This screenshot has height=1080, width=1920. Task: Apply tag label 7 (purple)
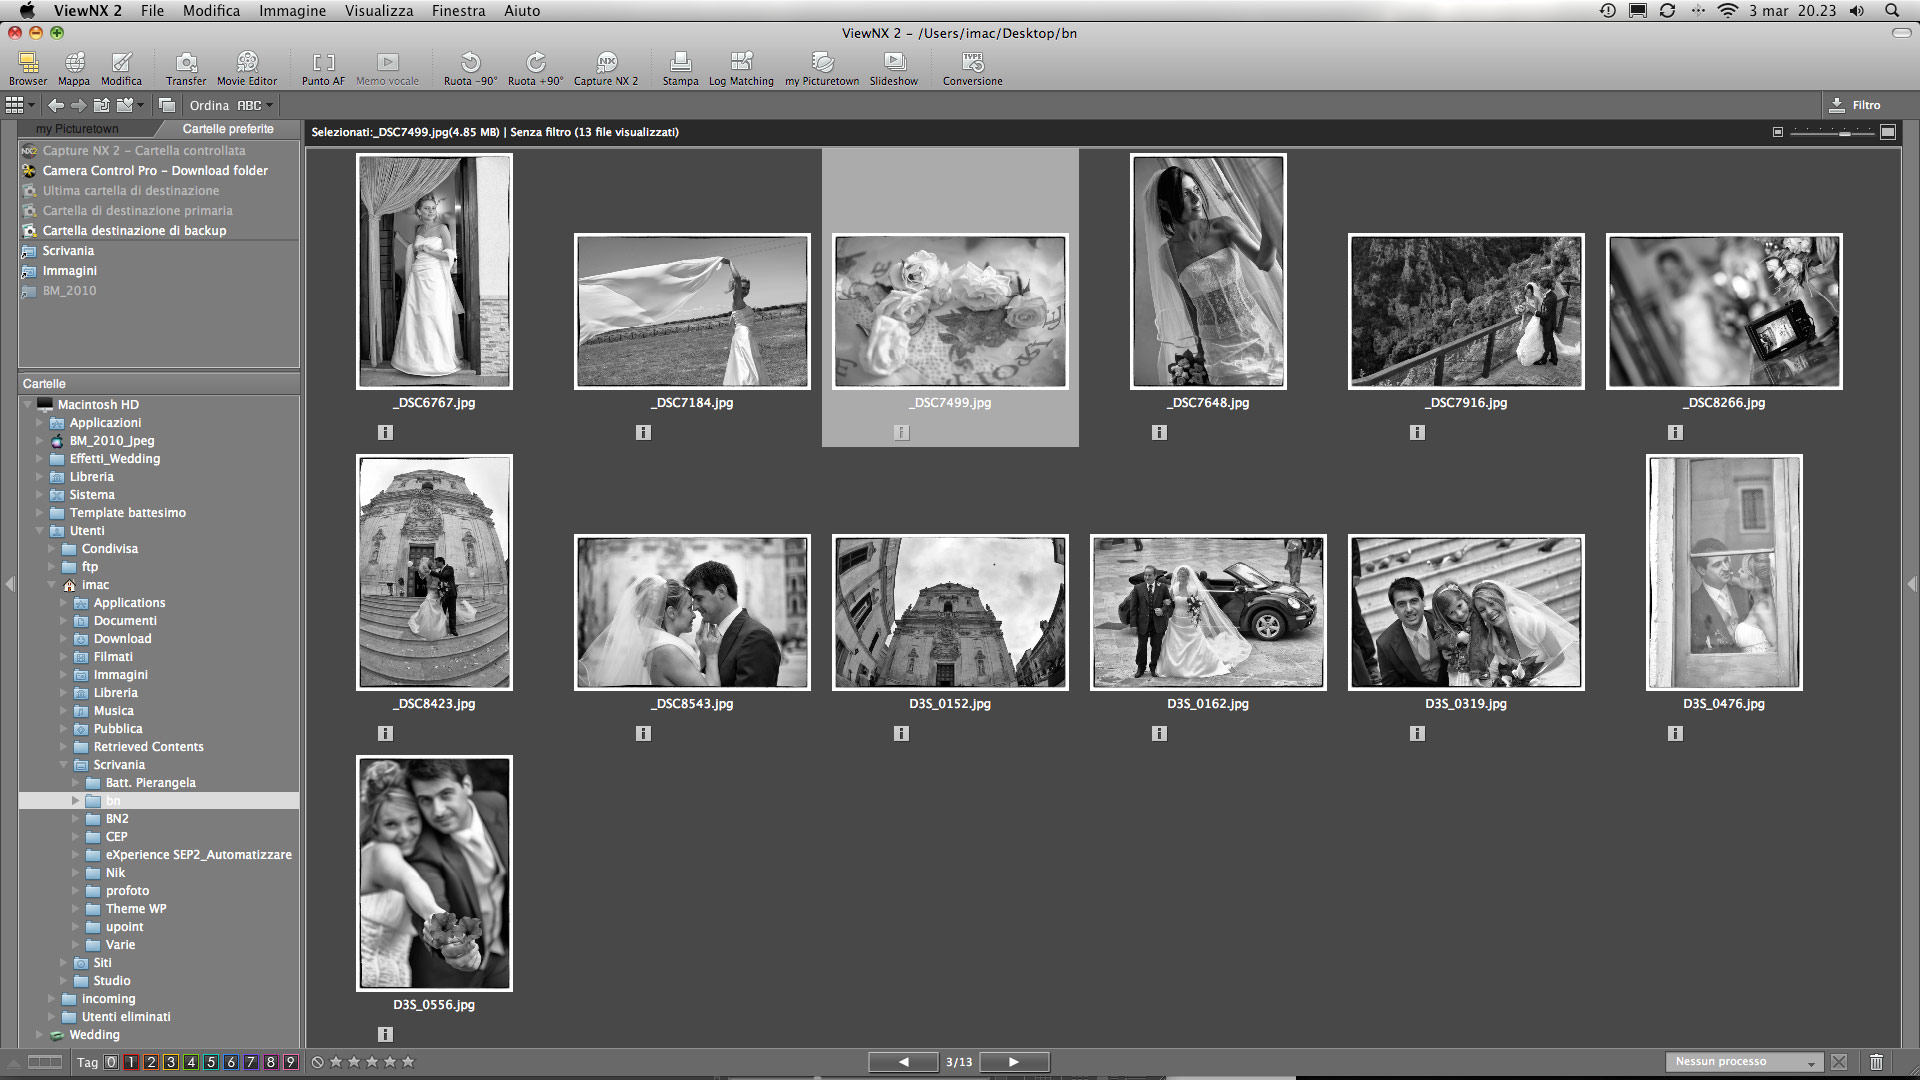(251, 1062)
